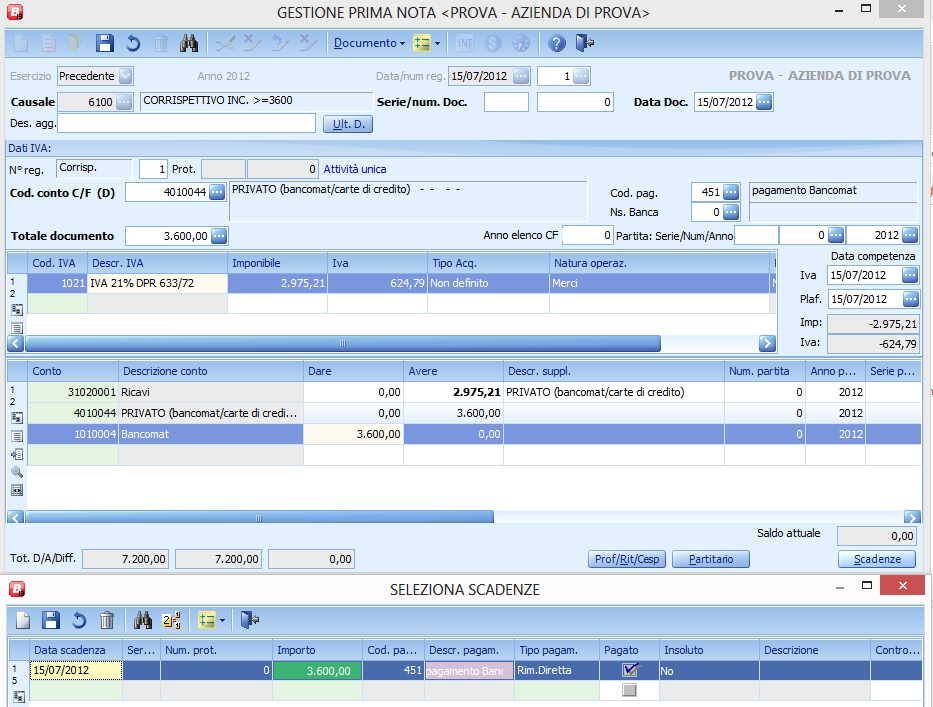
Task: Click the new document icon in Seleziona Scadenze toolbar
Action: click(x=22, y=620)
